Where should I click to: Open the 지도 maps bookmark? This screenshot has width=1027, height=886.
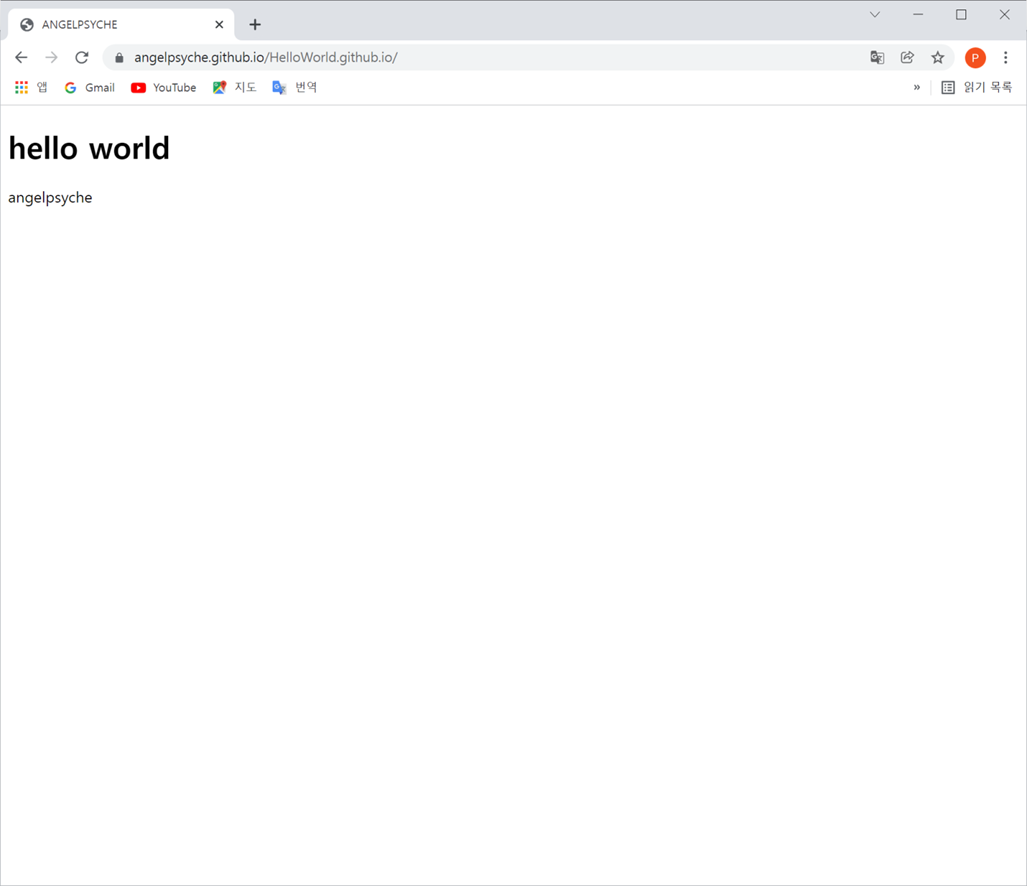click(234, 87)
